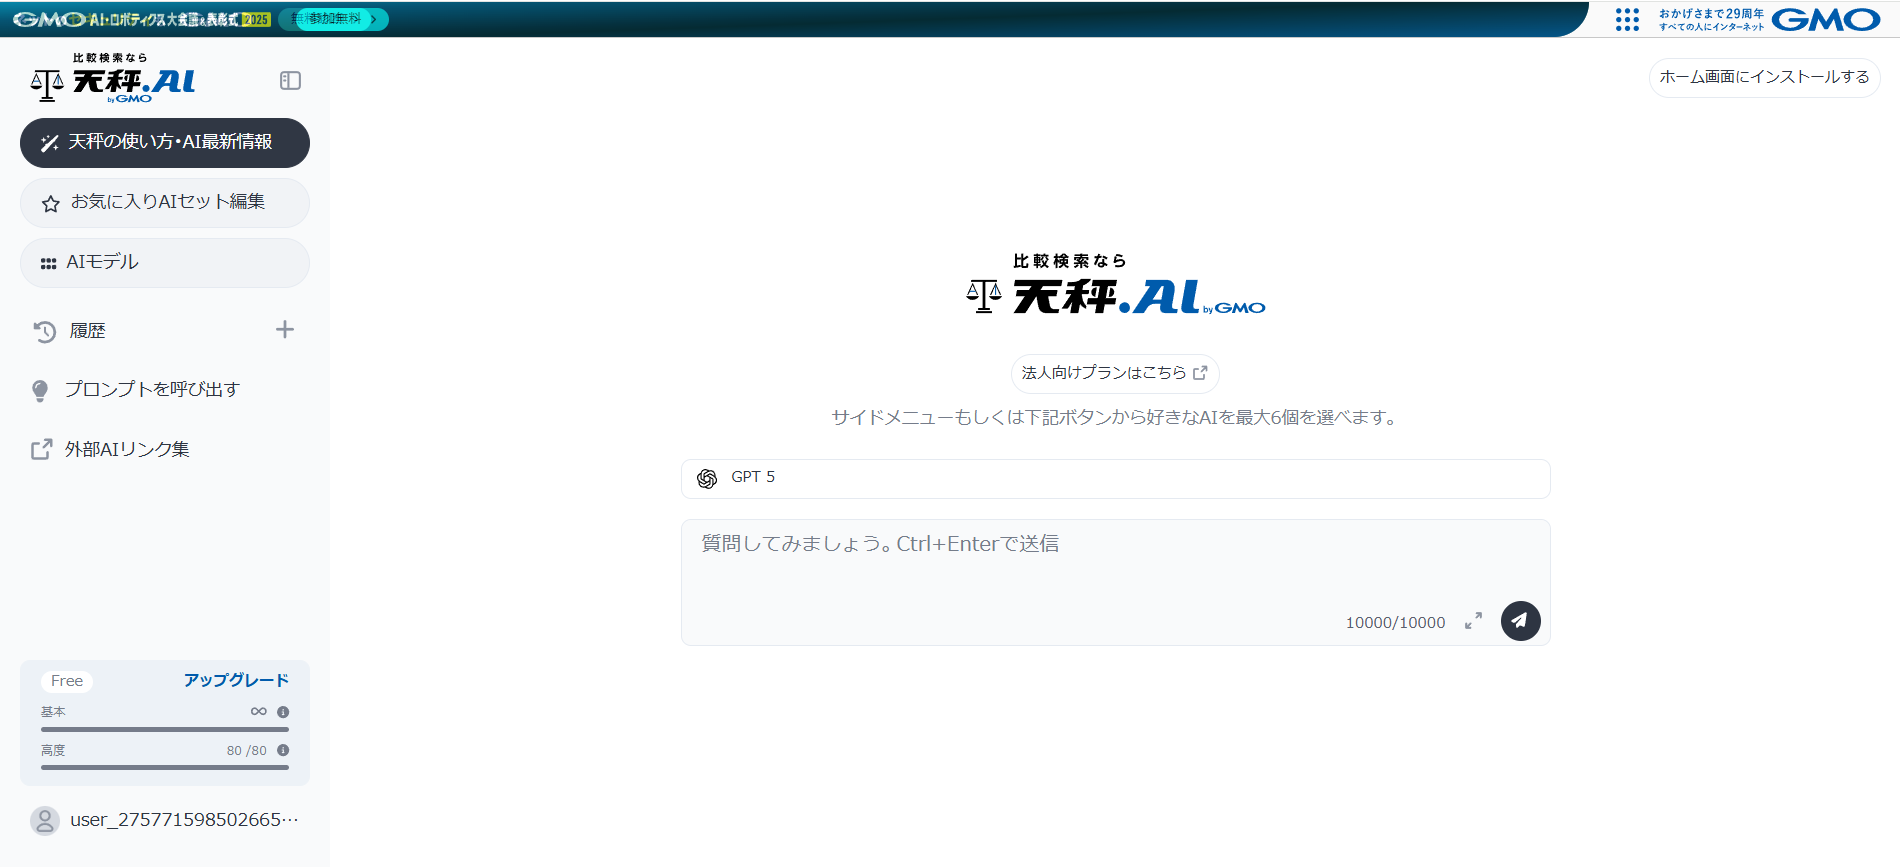Viewport: 1900px width, 867px height.
Task: Click 天秤の使い方・AI最新情報 button
Action: click(x=165, y=143)
